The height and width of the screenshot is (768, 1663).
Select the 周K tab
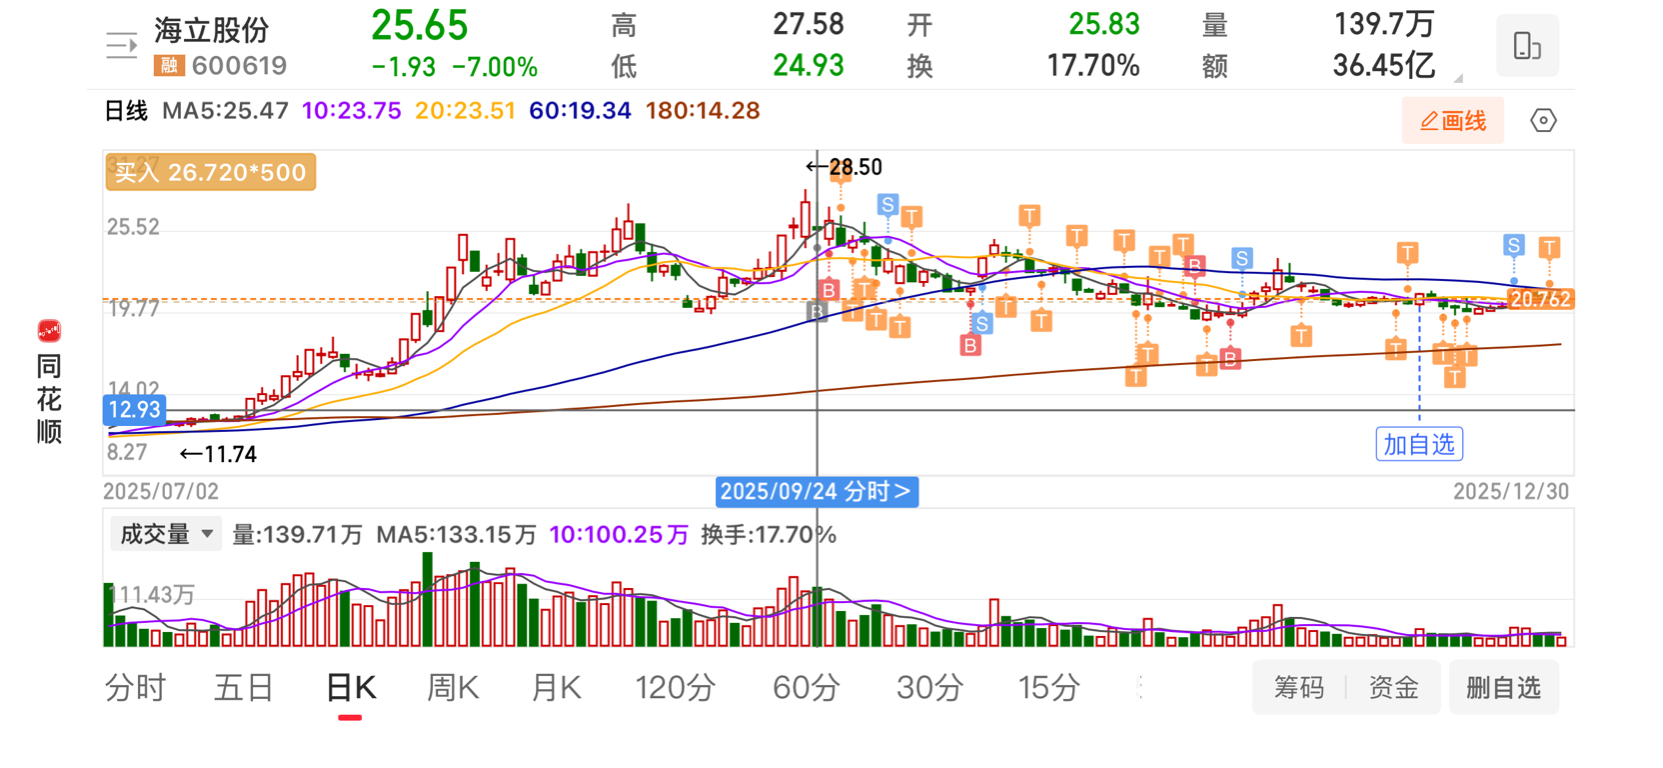(x=453, y=688)
